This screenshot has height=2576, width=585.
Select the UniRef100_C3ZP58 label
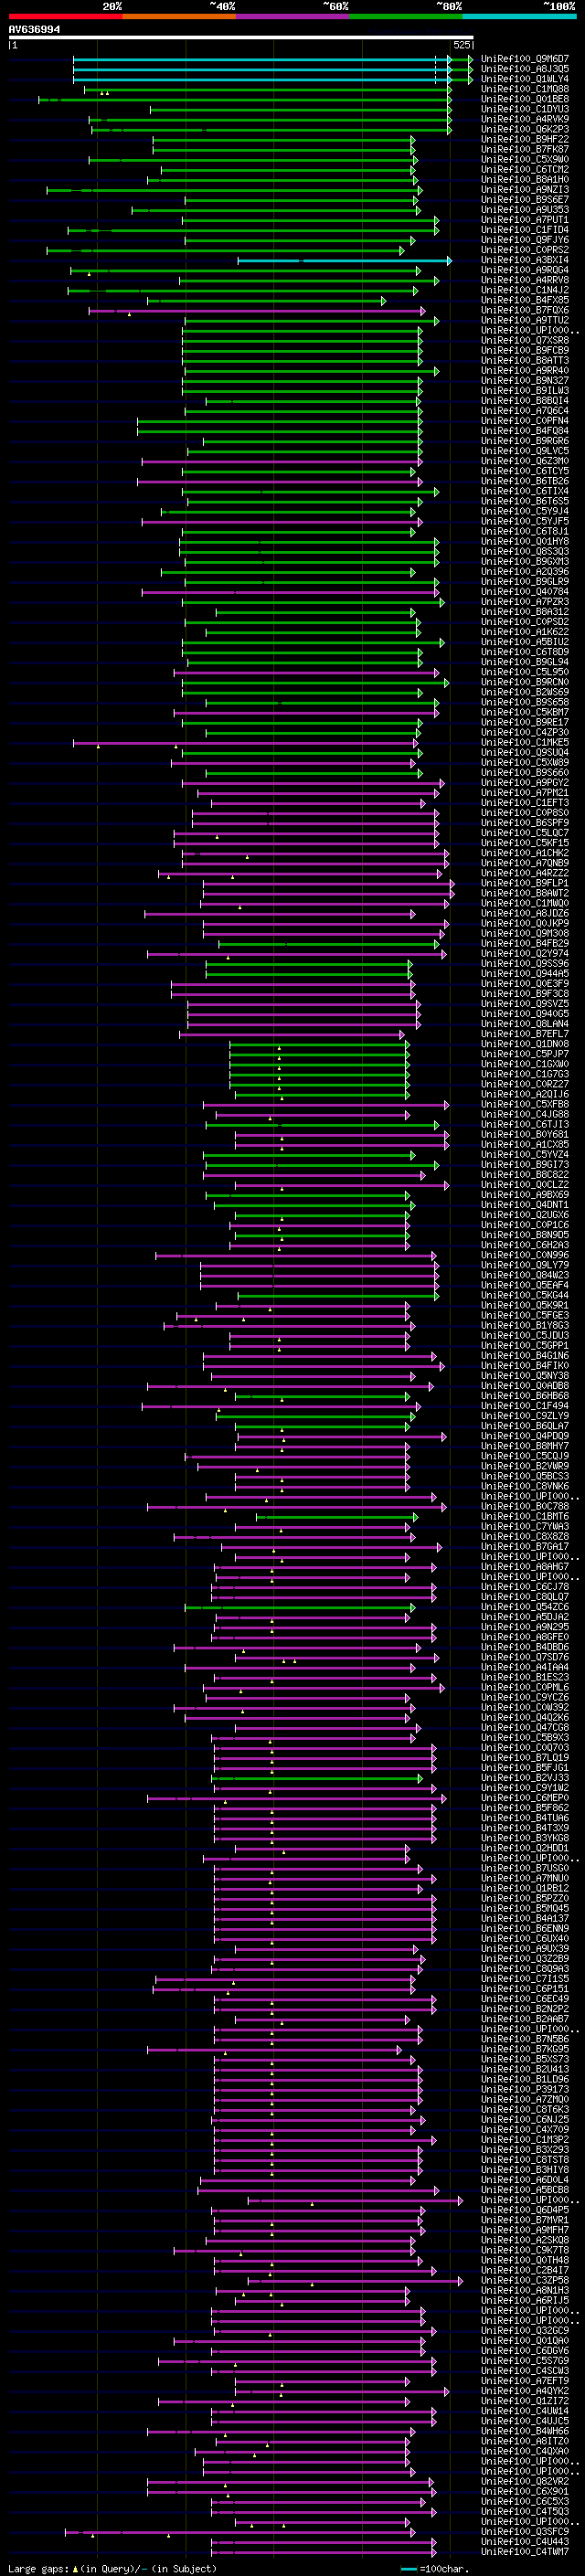pos(525,2279)
